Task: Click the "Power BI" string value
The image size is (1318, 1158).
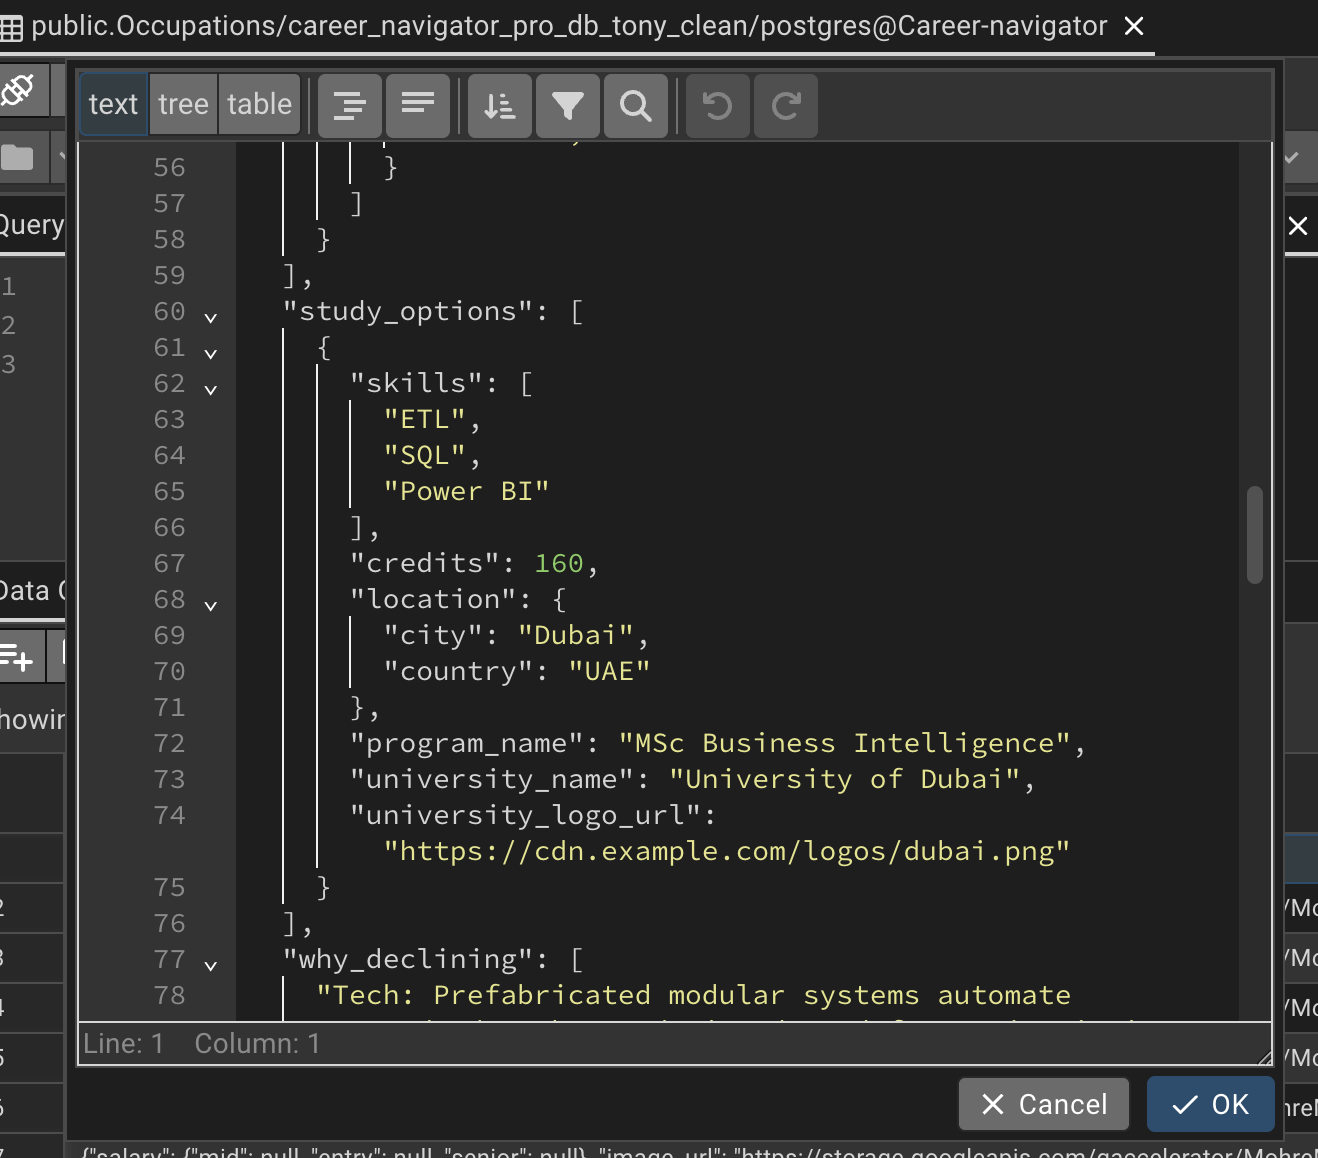Action: coord(467,491)
